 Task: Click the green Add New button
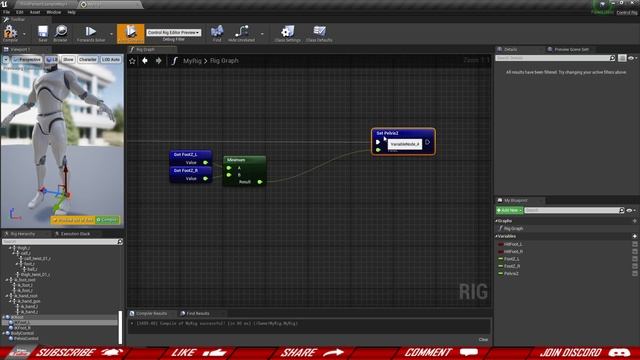509,210
